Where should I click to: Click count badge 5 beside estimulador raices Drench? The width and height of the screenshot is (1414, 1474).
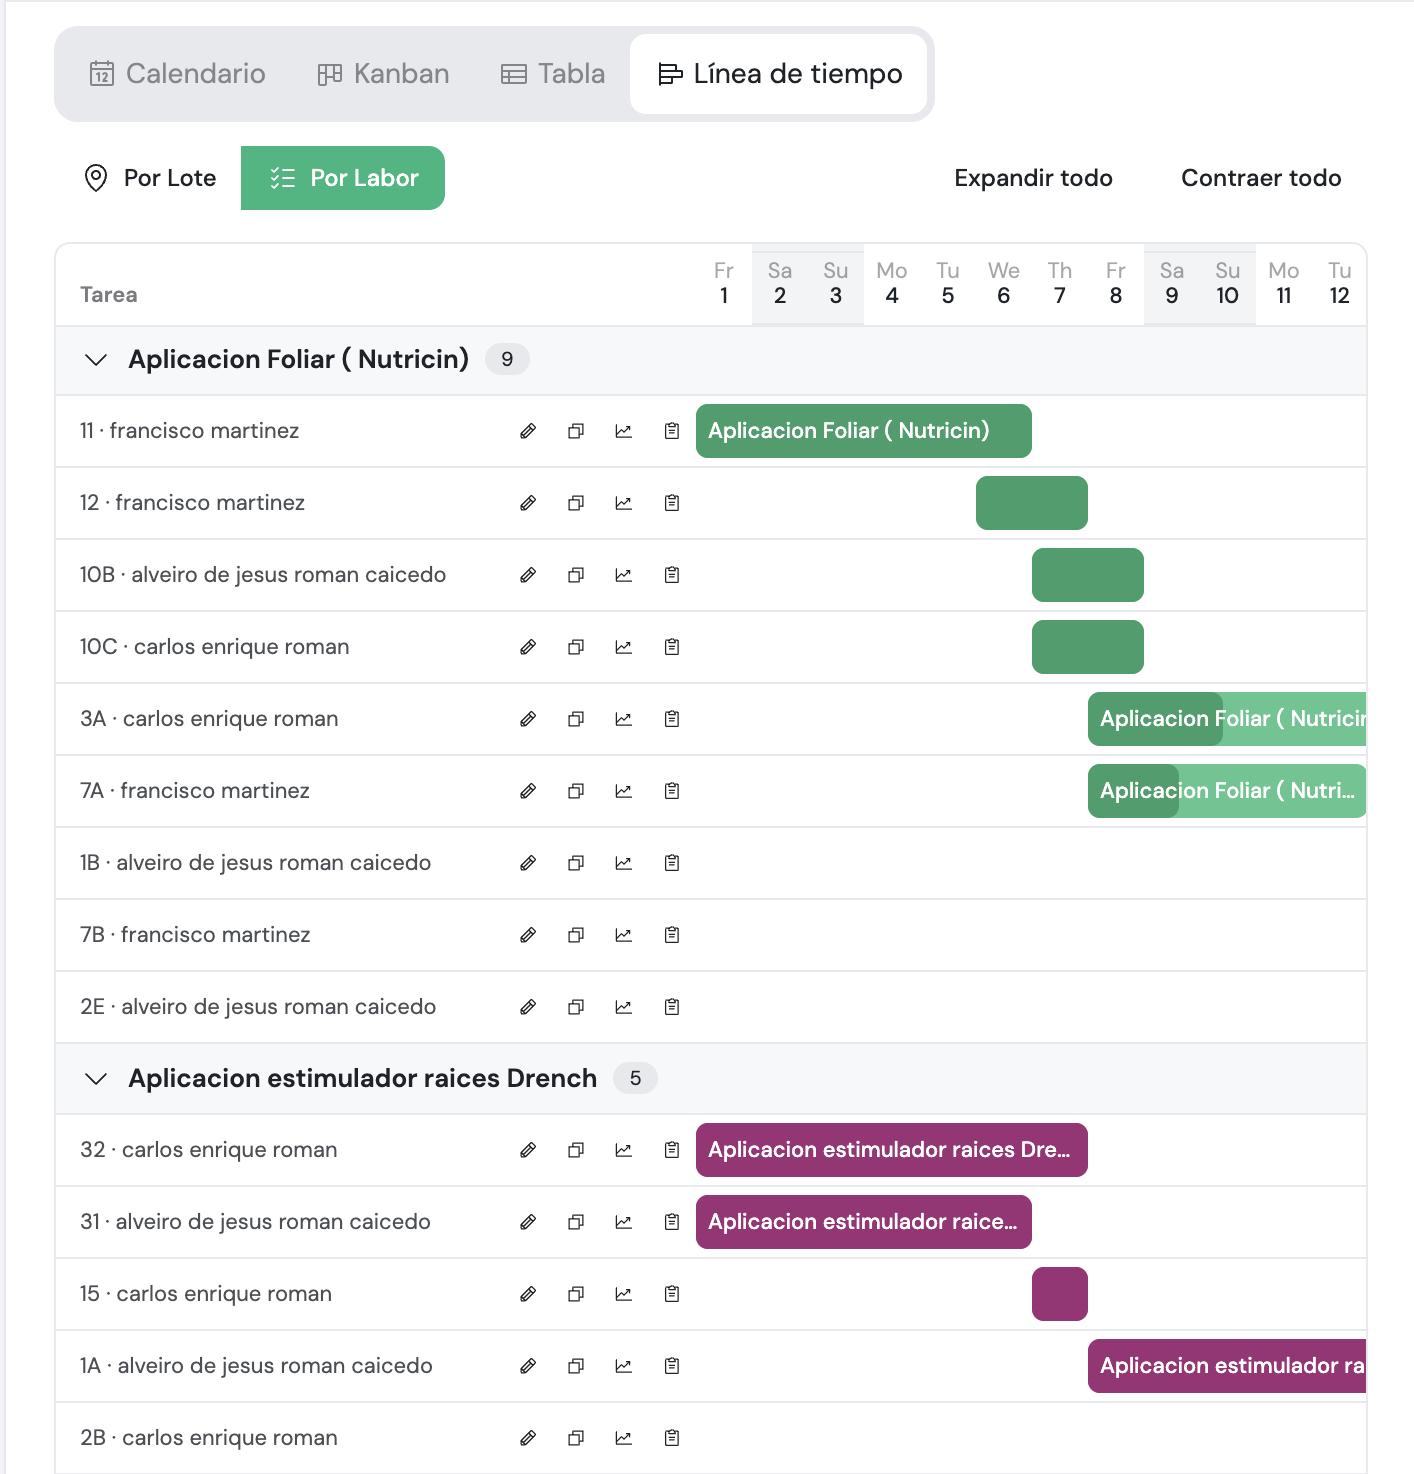[635, 1078]
